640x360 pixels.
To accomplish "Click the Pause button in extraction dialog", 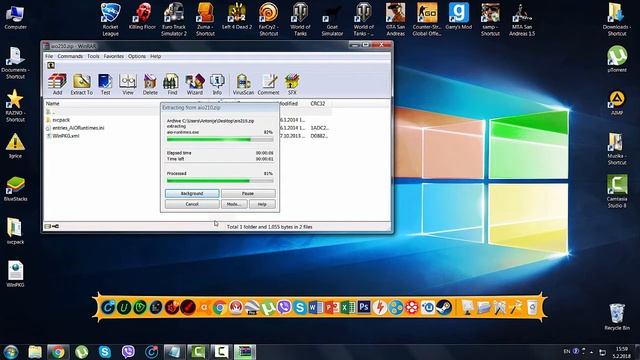I will [248, 193].
